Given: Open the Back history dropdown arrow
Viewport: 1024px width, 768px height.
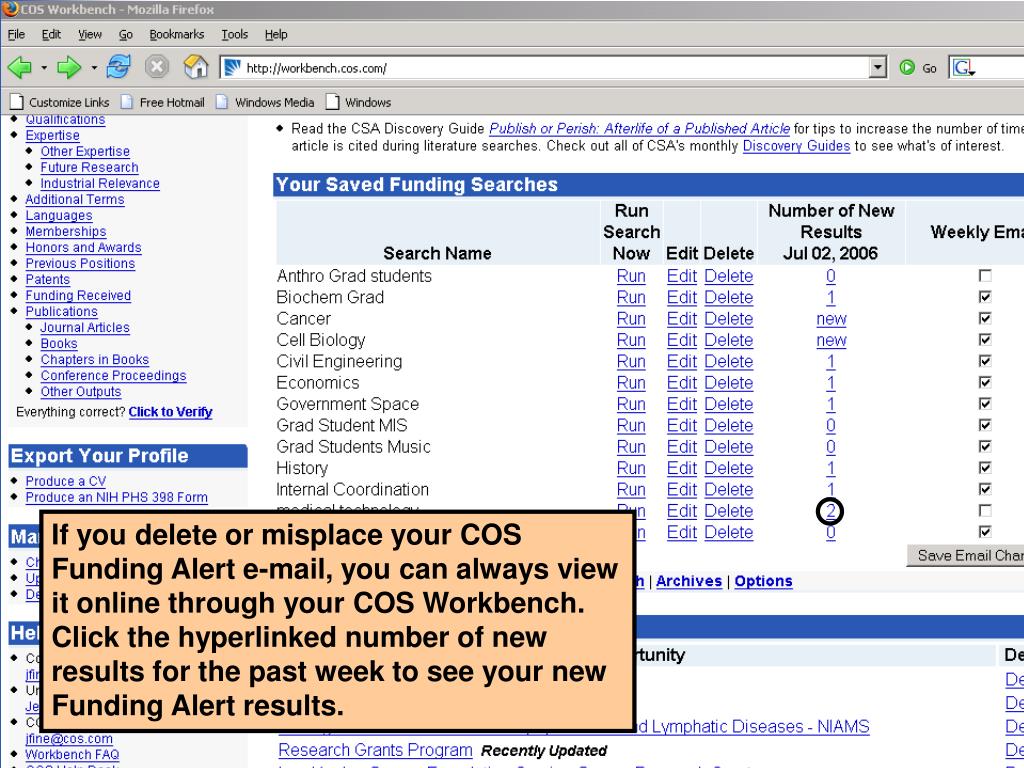Looking at the screenshot, I should point(44,67).
